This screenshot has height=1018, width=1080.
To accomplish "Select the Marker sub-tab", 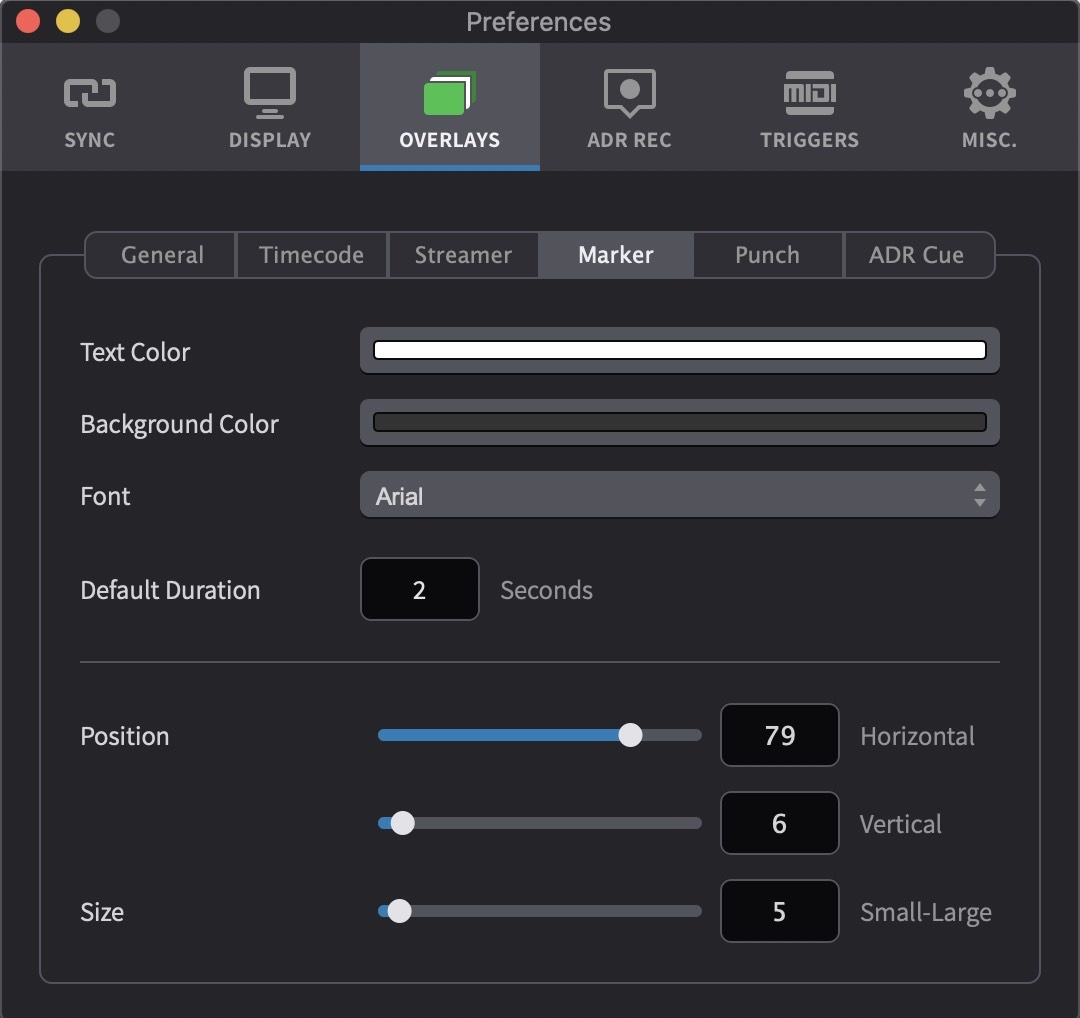I will 616,255.
